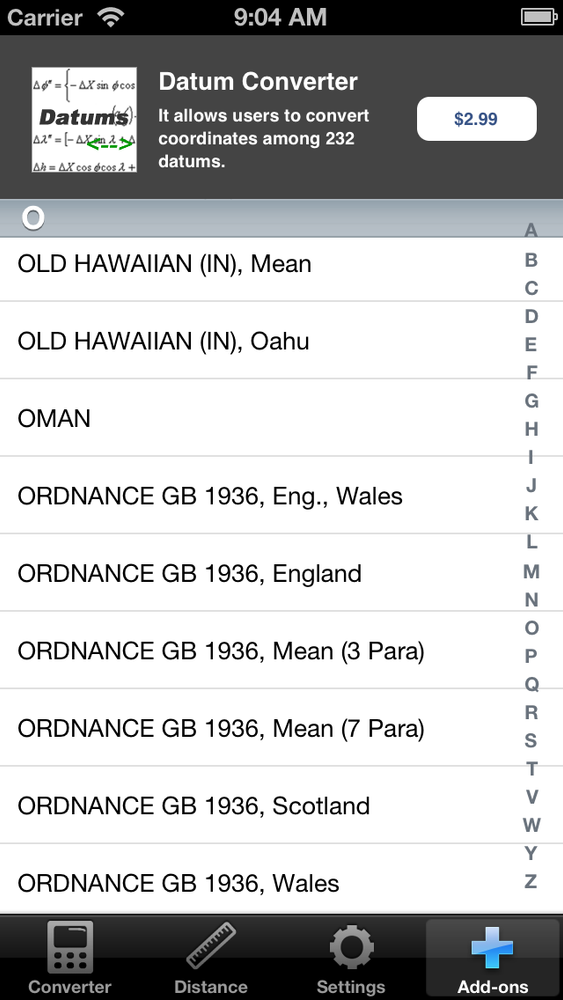Jump to letter G in index

click(531, 401)
